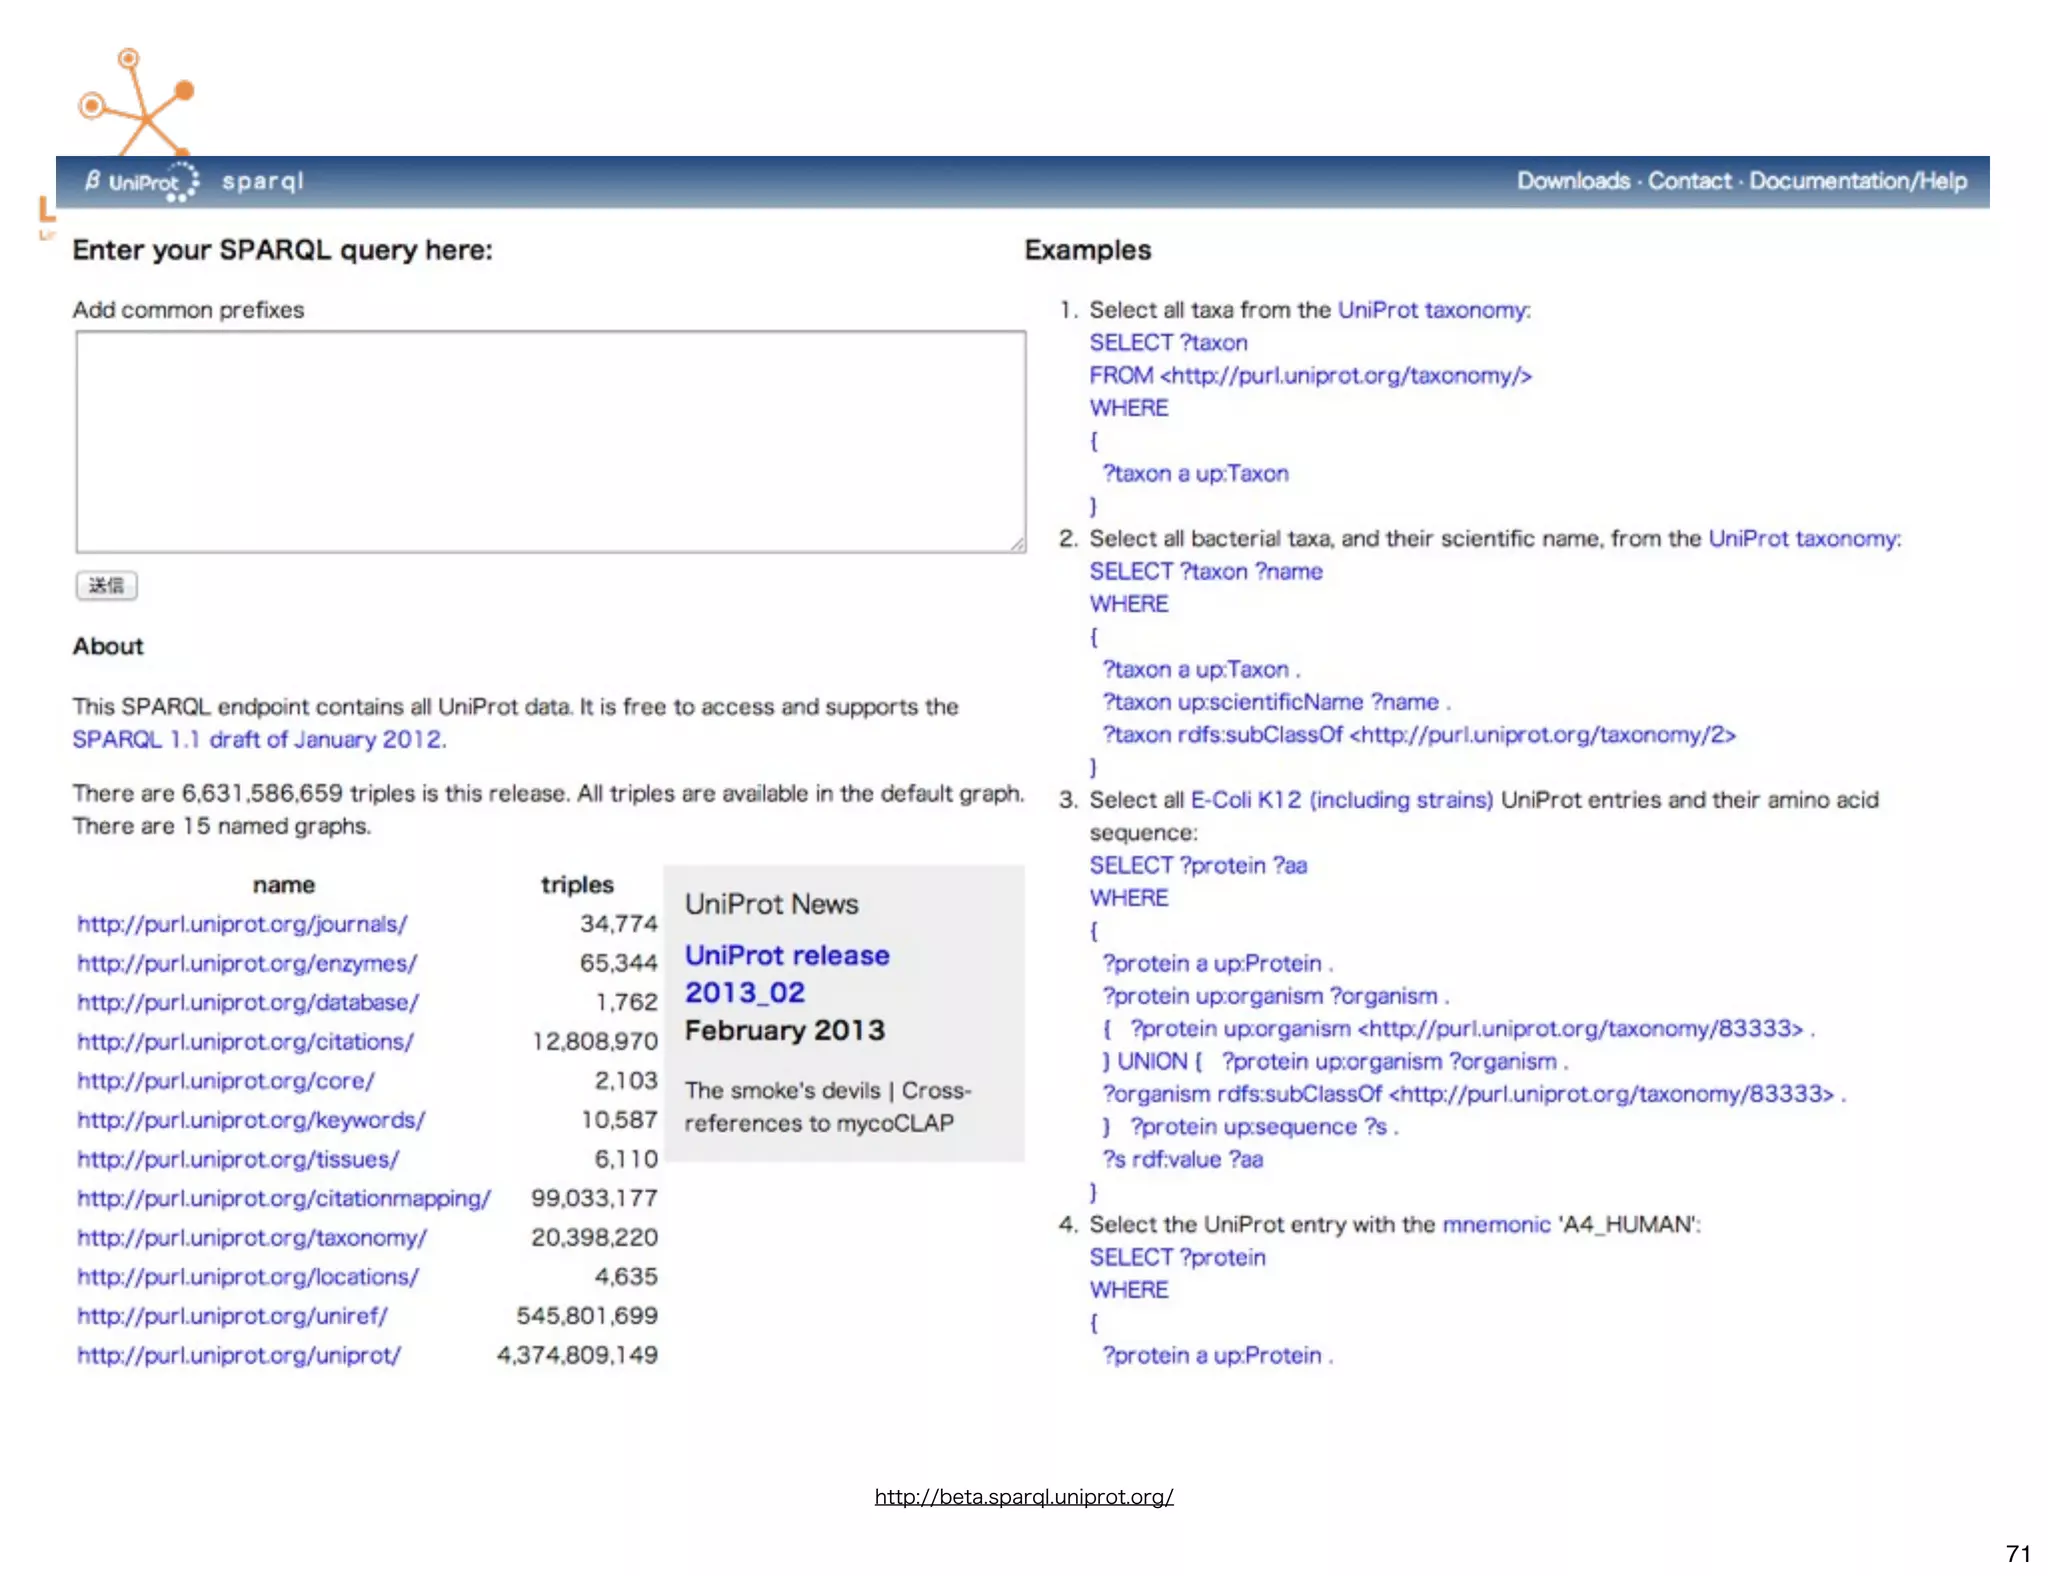This screenshot has width=2048, height=1576.
Task: Click ?s rdf:value ?aa line
Action: [x=1183, y=1160]
